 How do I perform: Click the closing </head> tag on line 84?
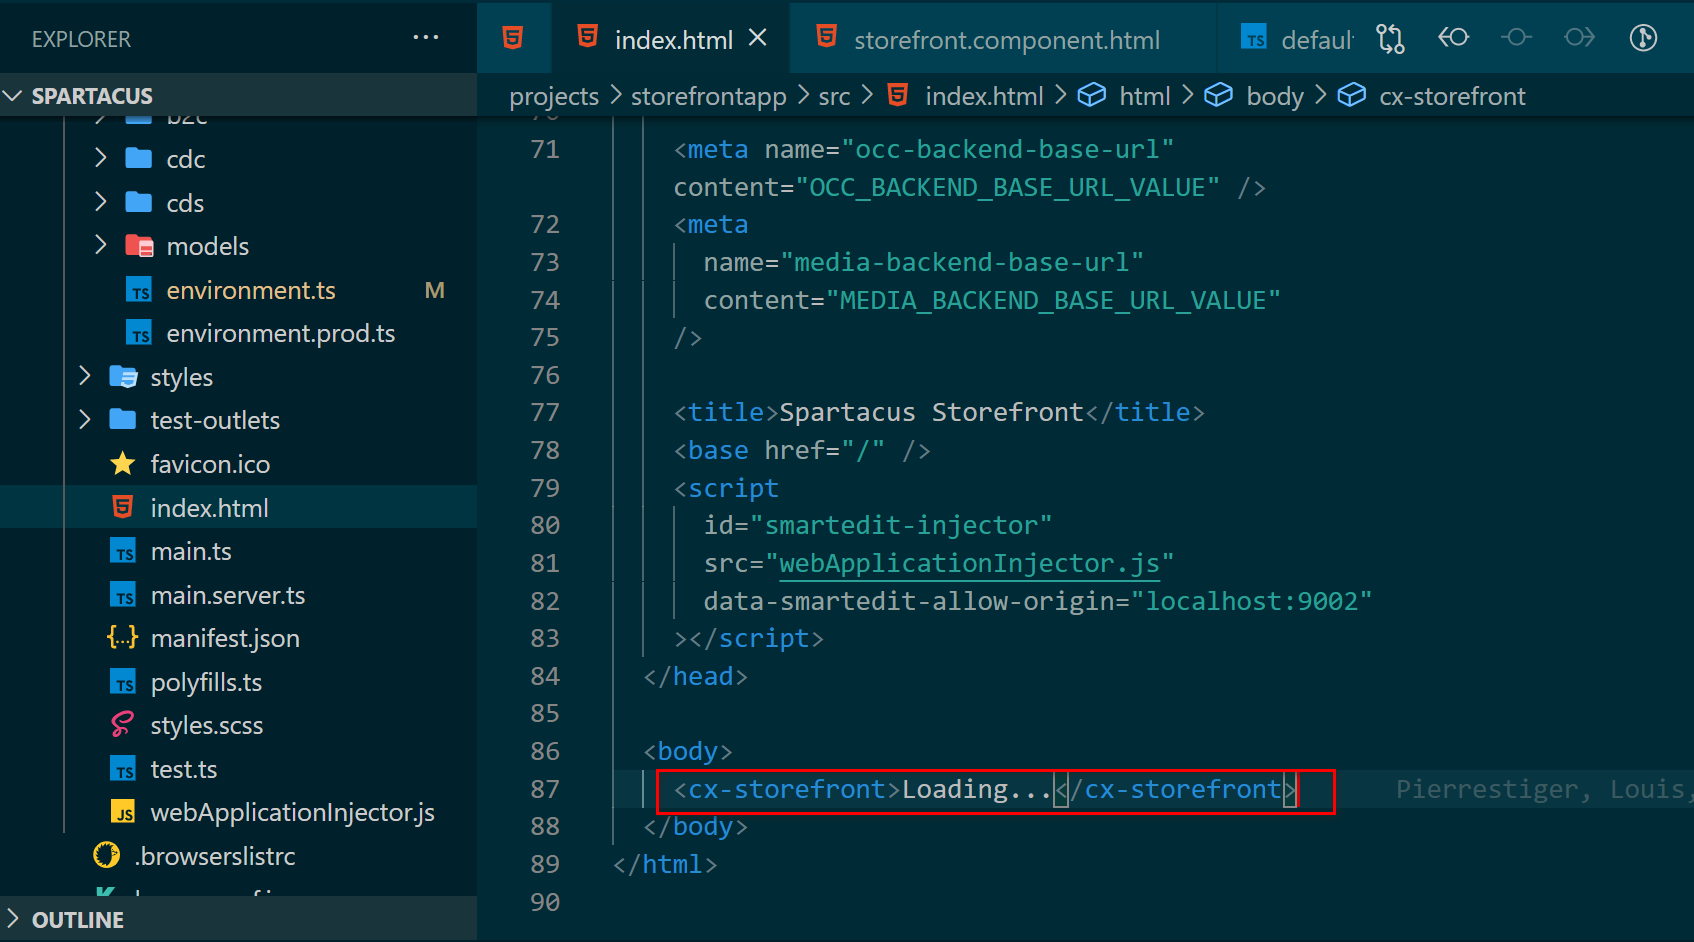pyautogui.click(x=695, y=676)
